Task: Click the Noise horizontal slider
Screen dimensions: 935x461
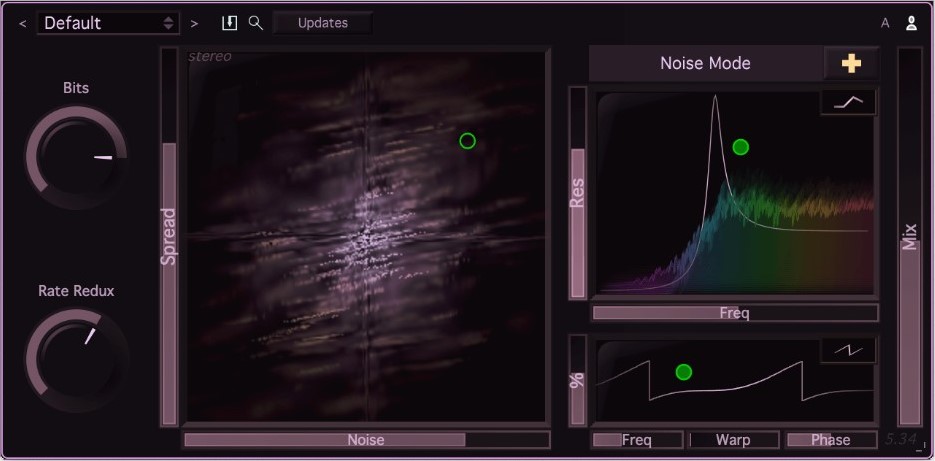Action: [x=366, y=440]
